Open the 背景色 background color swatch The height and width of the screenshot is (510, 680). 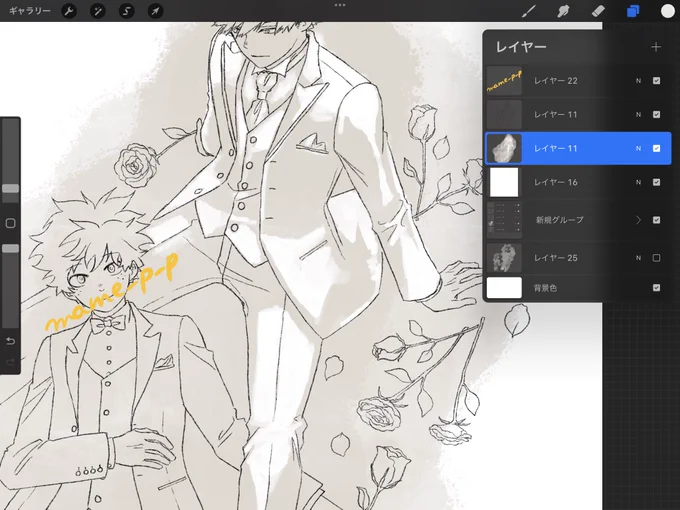coord(504,288)
